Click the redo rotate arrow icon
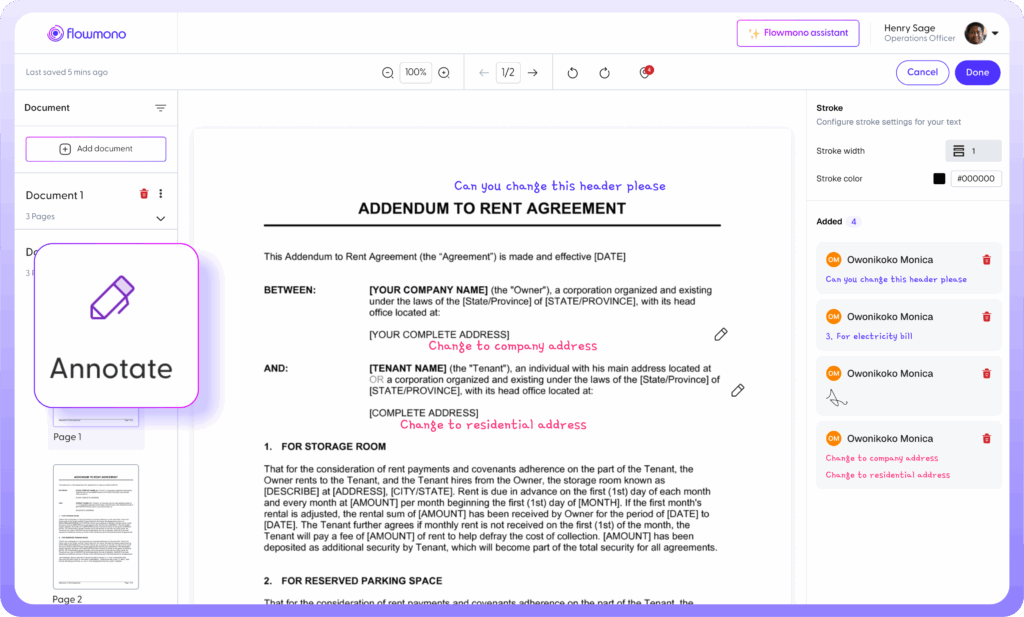 coord(605,73)
